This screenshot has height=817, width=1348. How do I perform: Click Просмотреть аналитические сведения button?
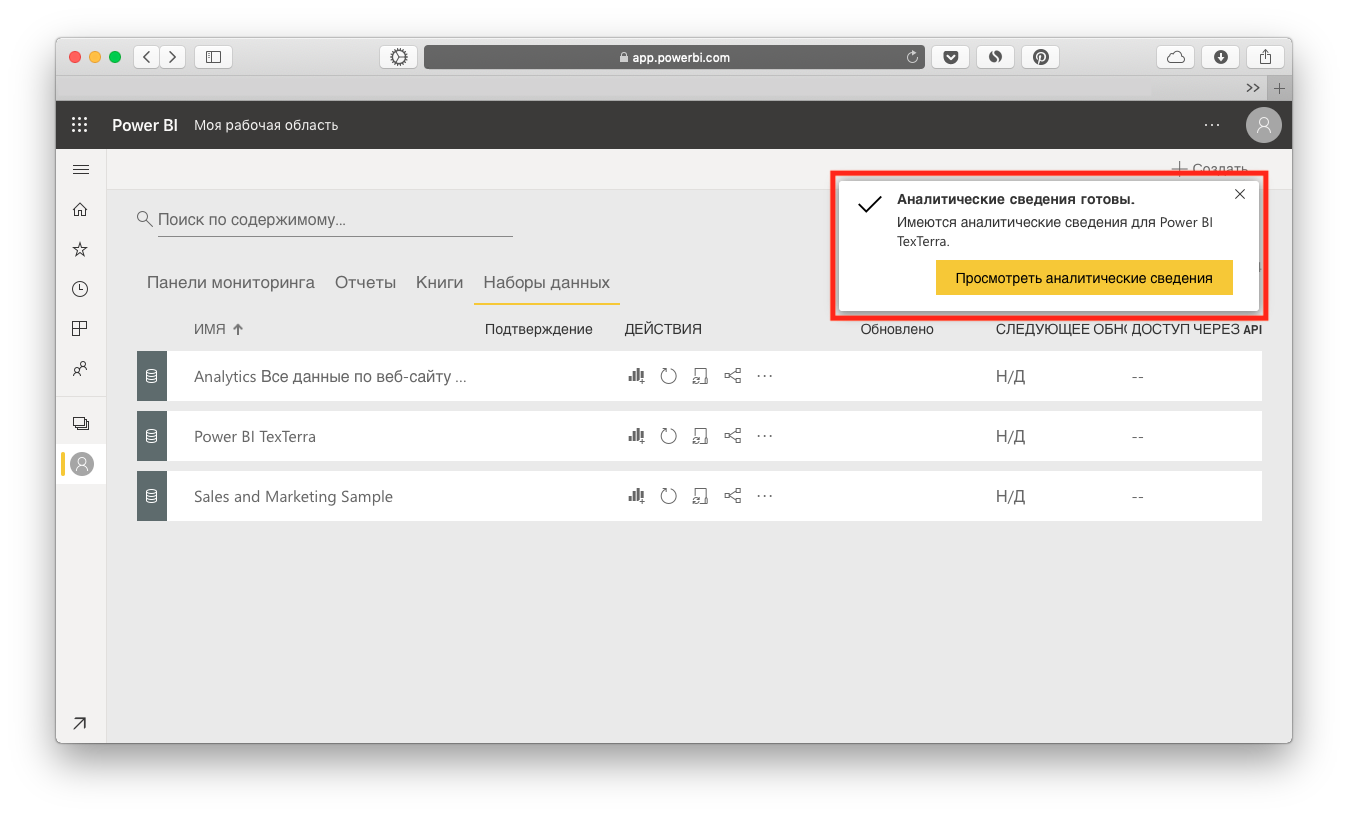[x=1084, y=278]
